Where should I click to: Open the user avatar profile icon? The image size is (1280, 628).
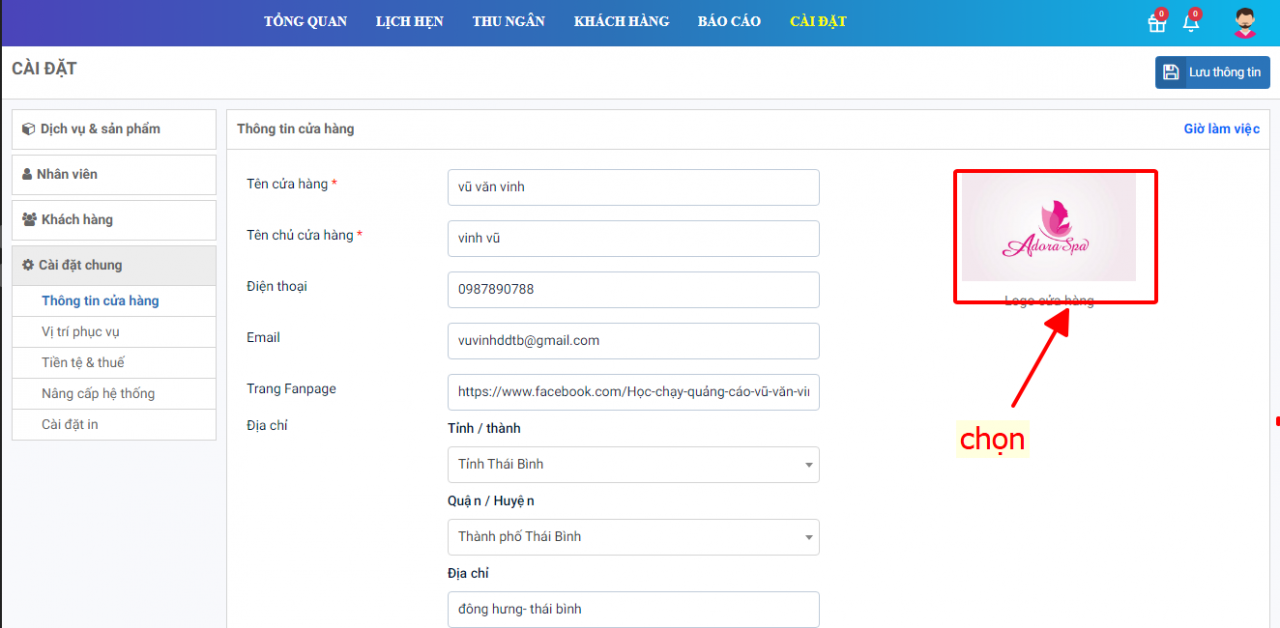pos(1244,23)
